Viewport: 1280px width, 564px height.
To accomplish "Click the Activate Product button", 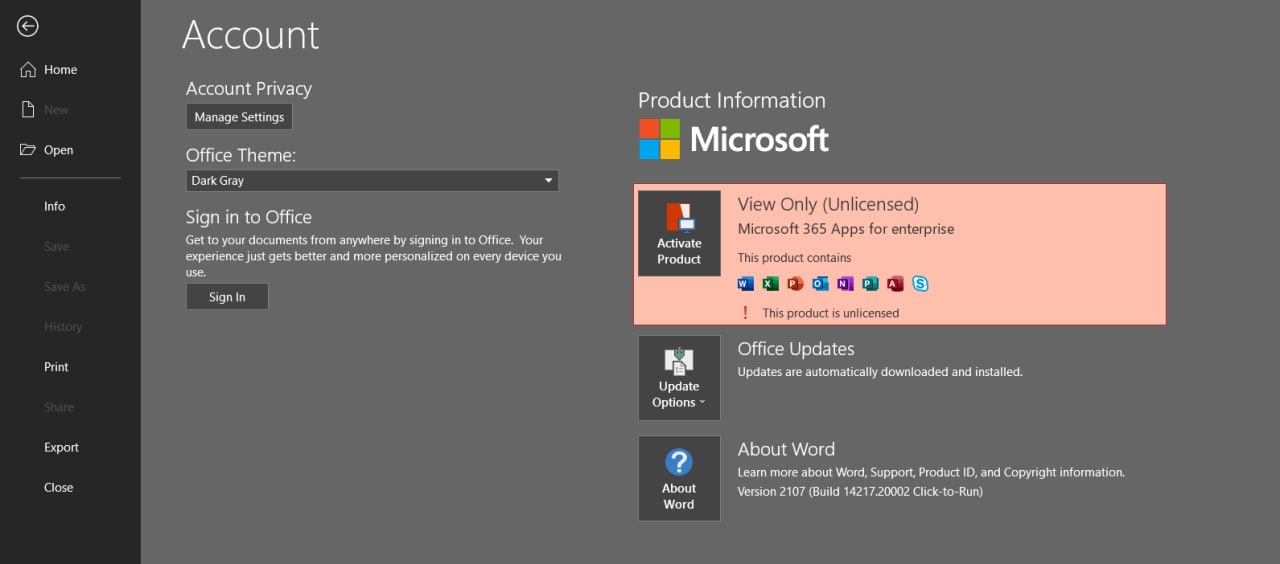I will point(679,233).
